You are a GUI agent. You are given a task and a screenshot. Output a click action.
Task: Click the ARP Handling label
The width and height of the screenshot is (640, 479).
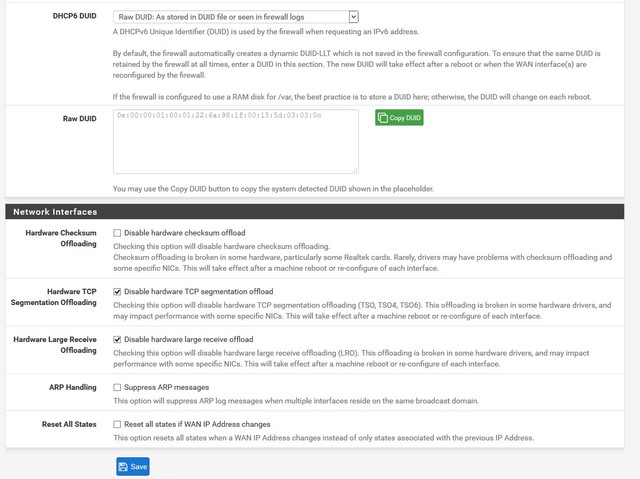click(x=73, y=387)
